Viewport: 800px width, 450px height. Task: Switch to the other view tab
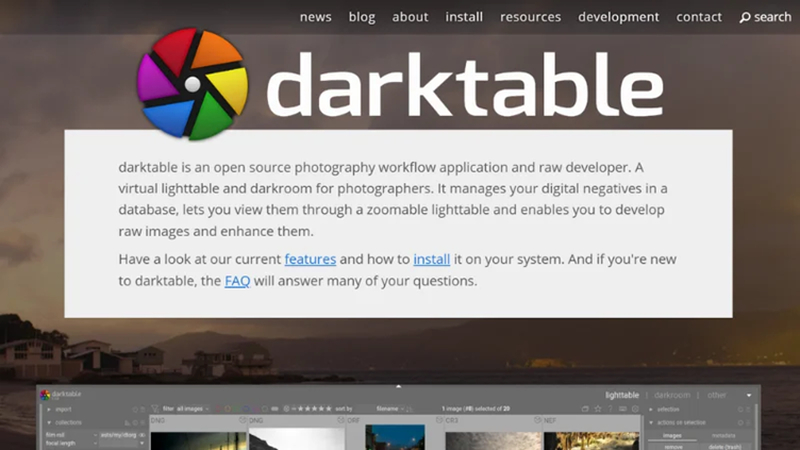pyautogui.click(x=717, y=395)
